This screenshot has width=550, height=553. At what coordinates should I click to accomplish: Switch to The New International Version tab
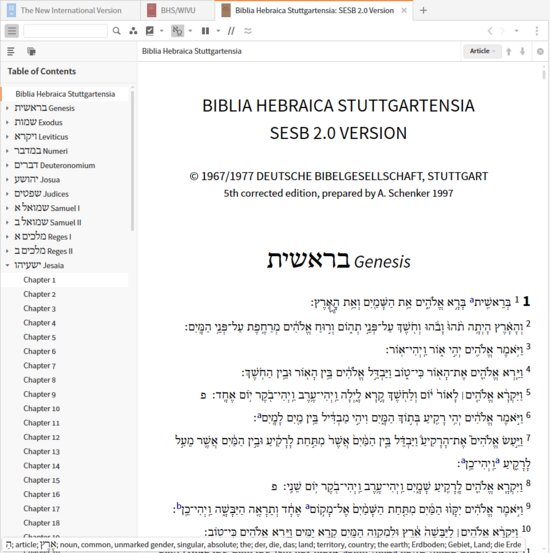71,11
